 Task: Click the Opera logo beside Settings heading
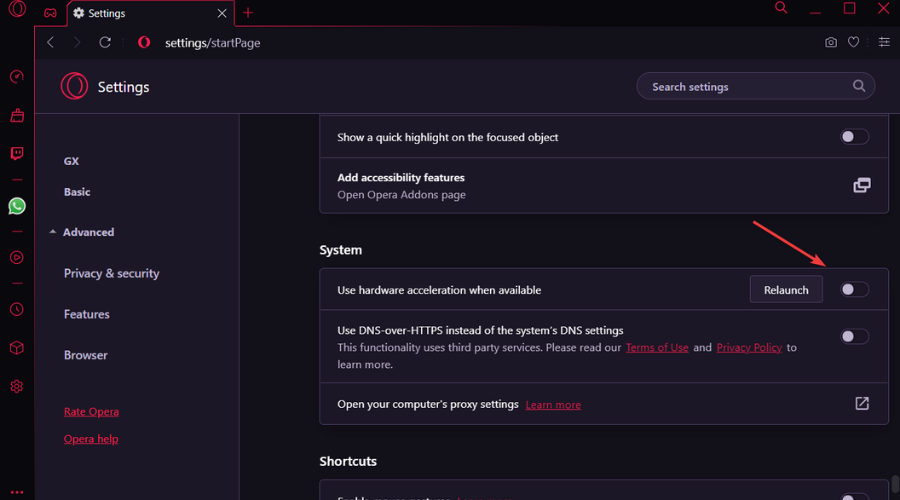click(x=74, y=87)
